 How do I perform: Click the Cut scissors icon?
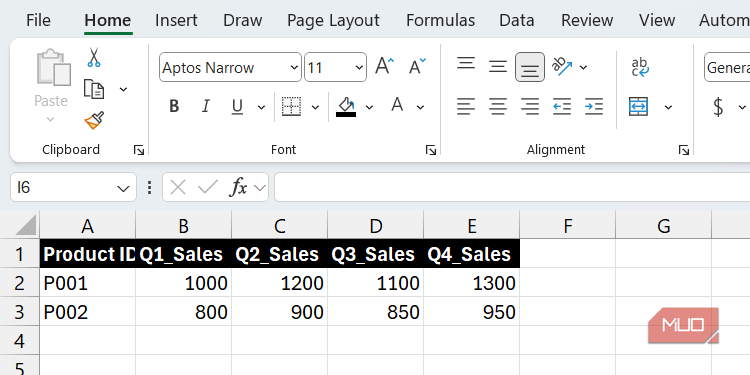pyautogui.click(x=94, y=57)
